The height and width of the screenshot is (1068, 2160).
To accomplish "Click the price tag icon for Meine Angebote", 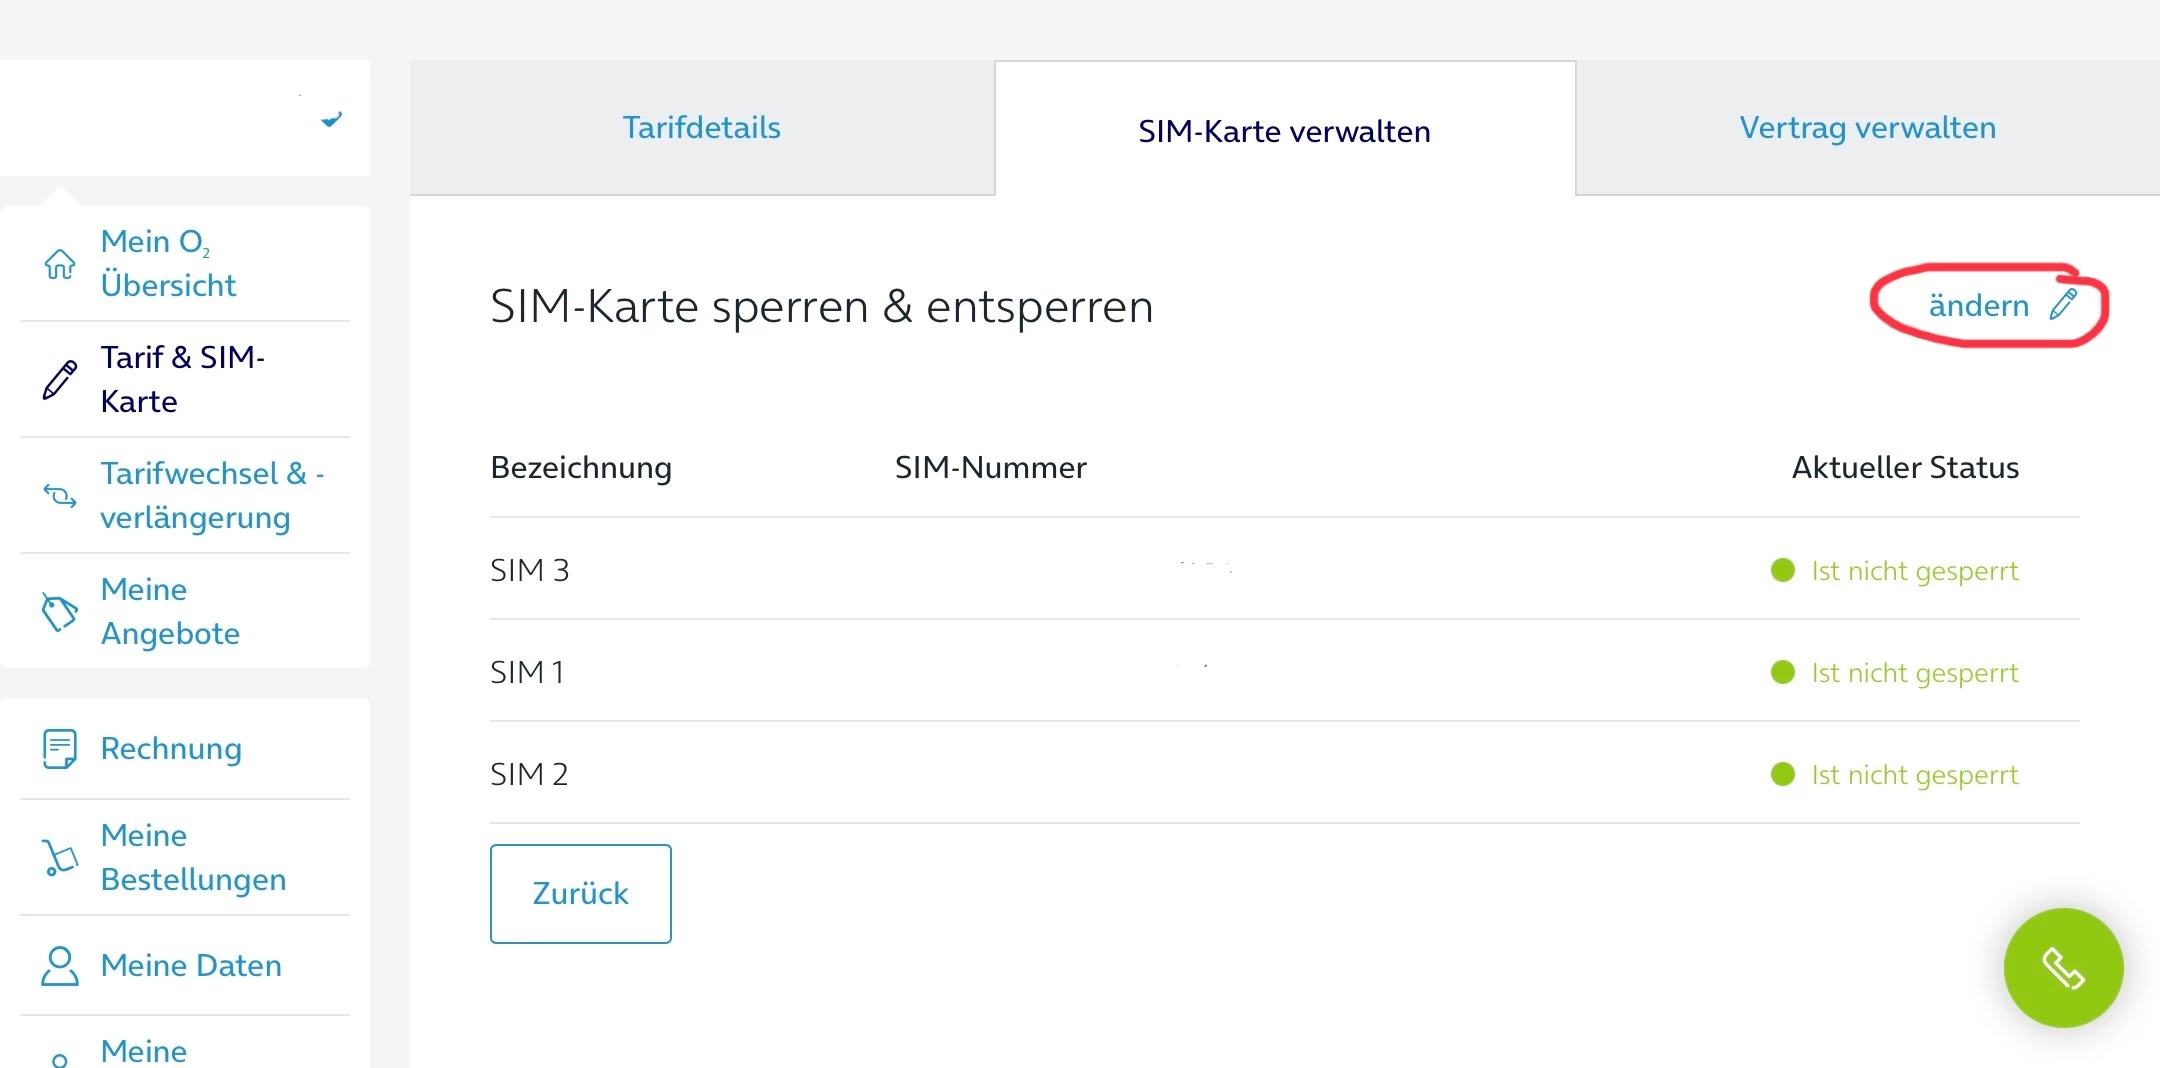I will (60, 612).
